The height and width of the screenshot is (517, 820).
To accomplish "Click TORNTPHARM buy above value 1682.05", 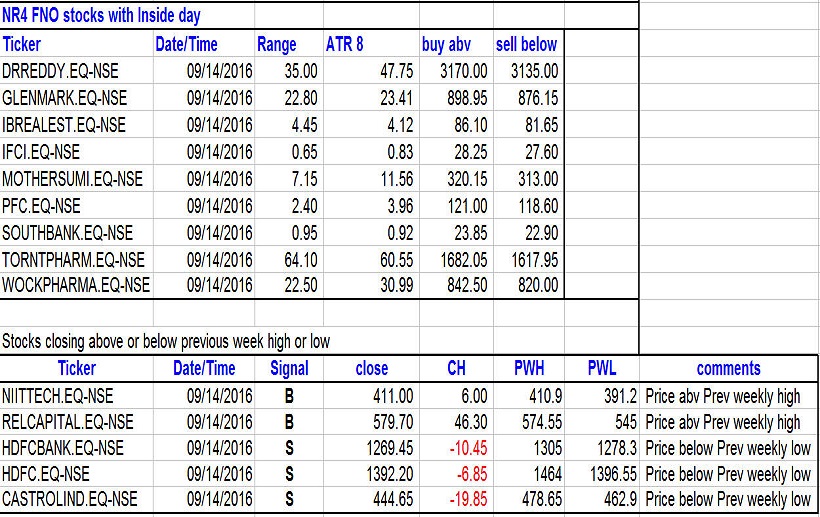I will [463, 260].
